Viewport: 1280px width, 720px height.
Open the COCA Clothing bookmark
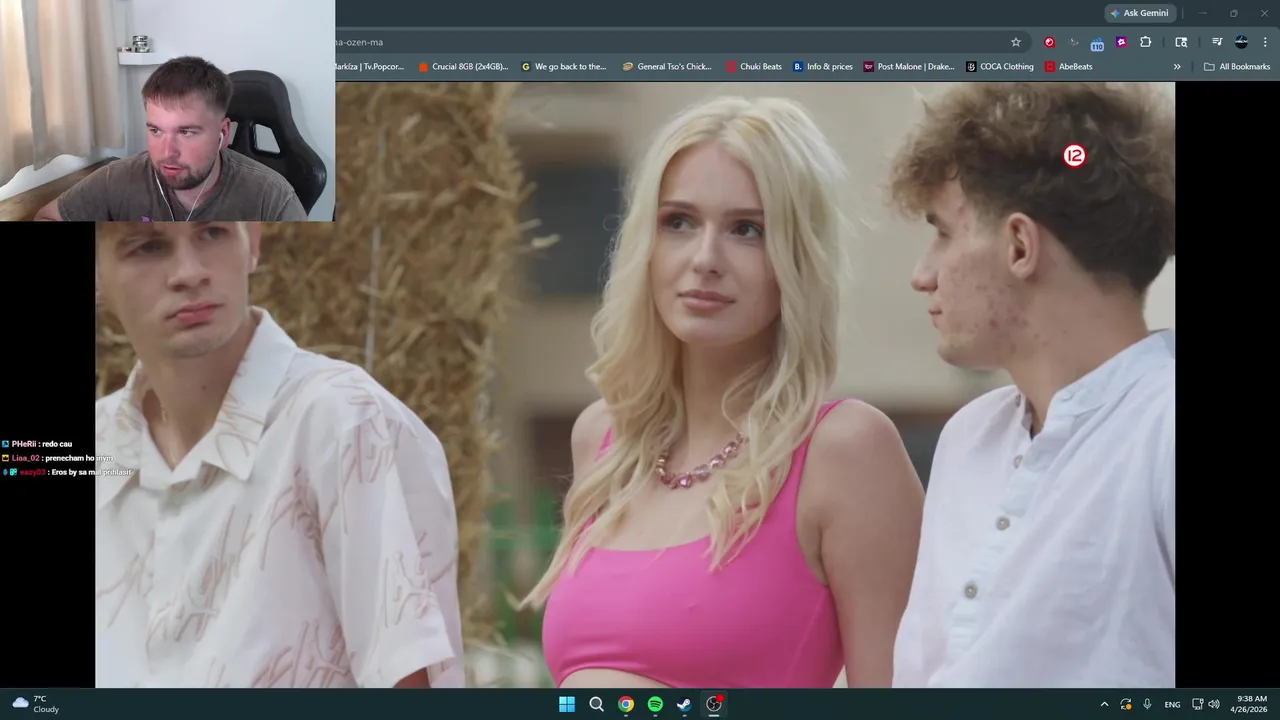coord(1000,67)
